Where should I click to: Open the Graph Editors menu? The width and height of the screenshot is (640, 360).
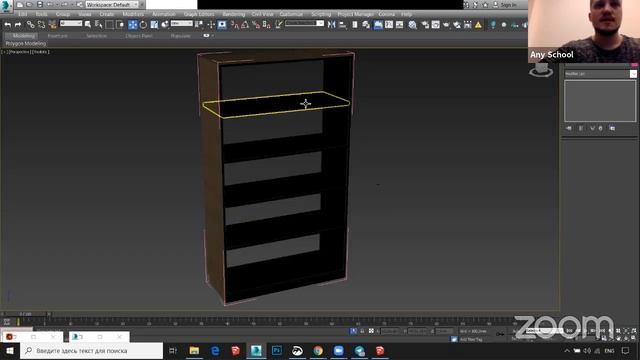click(x=199, y=14)
